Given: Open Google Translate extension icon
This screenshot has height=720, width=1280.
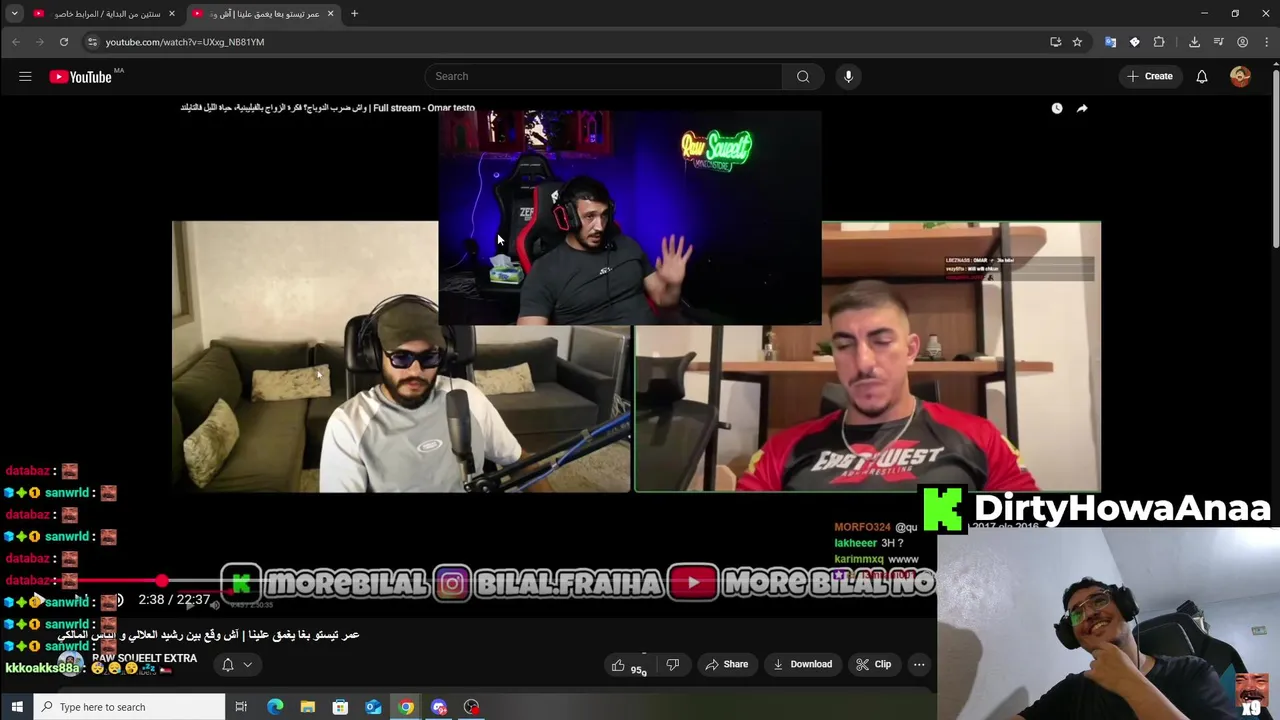Looking at the screenshot, I should (1110, 42).
